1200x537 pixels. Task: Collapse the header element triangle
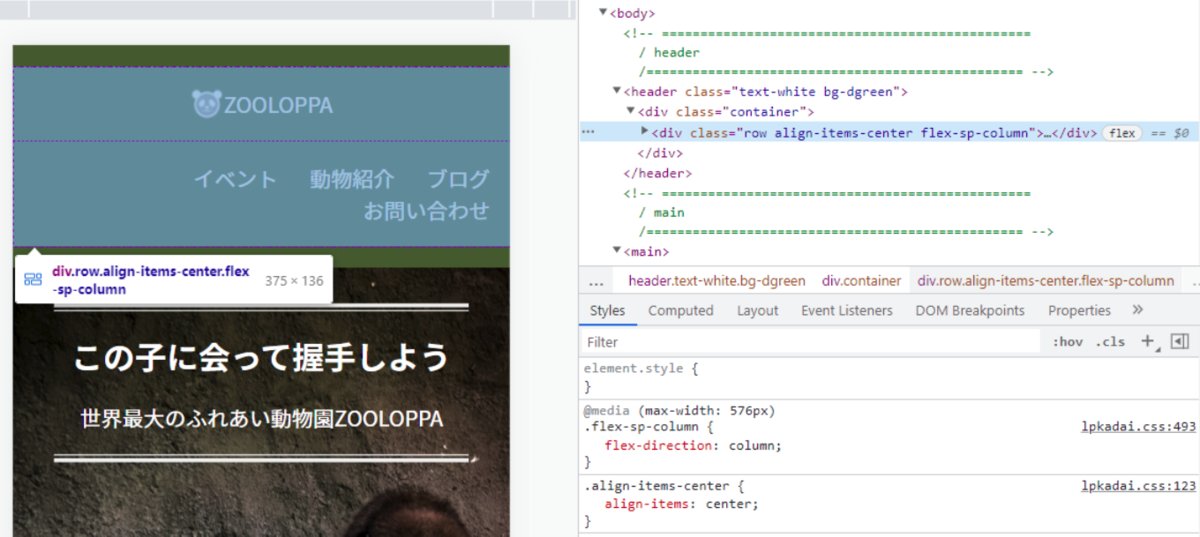616,91
